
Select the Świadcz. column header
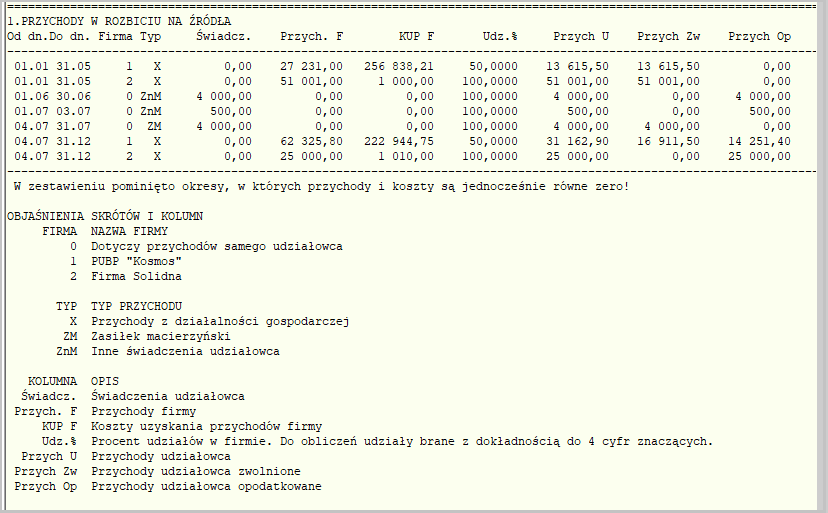(x=223, y=36)
